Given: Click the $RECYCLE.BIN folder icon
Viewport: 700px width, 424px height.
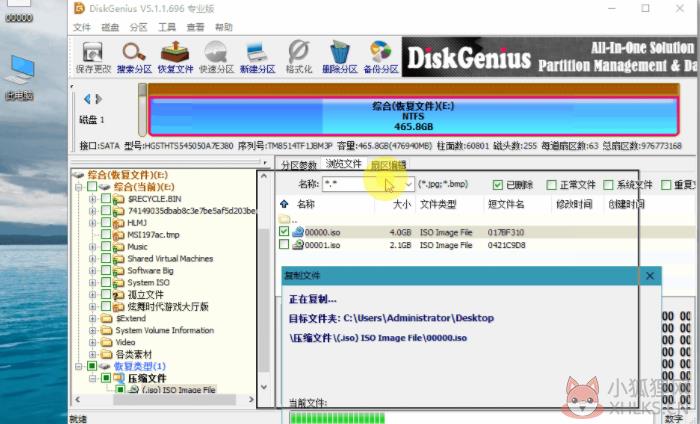Looking at the screenshot, I should coord(118,199).
